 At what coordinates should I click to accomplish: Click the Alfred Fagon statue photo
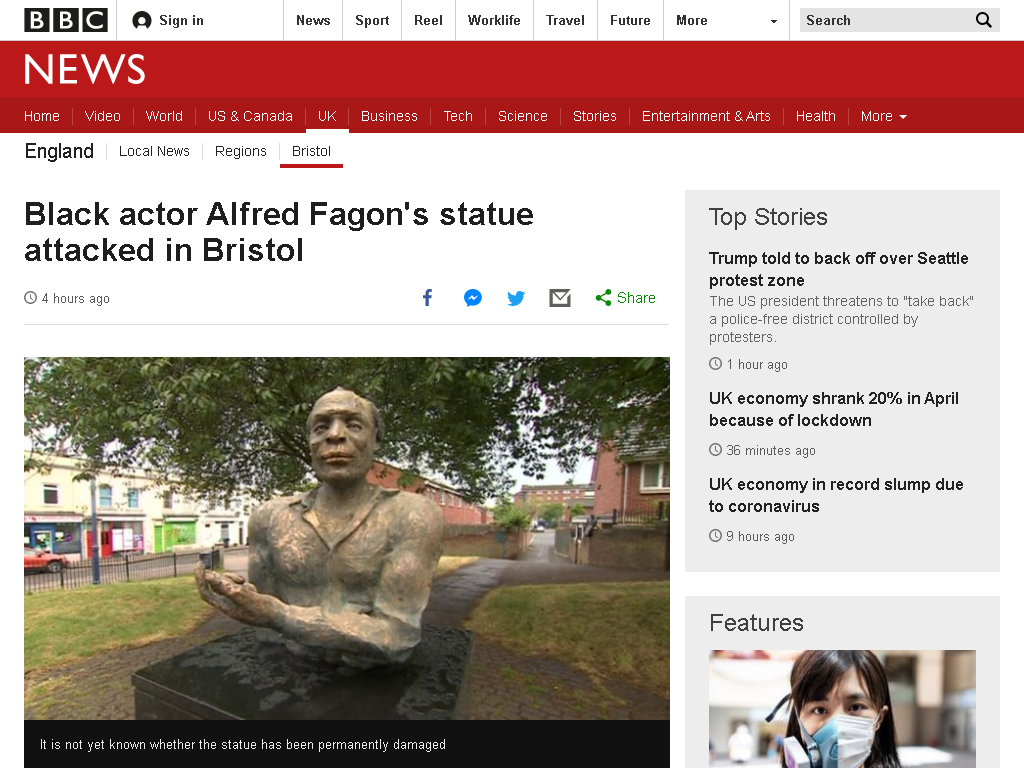347,538
